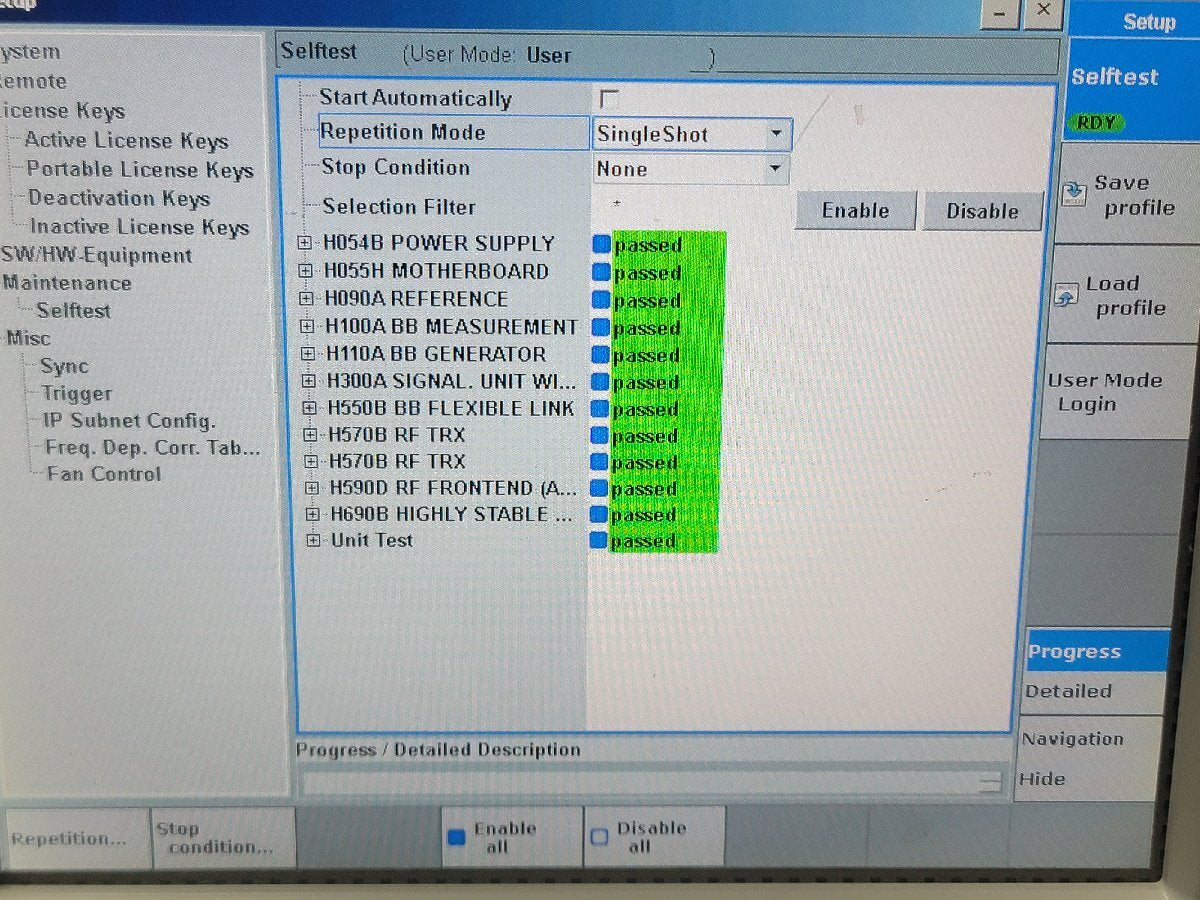Expand the H690B HIGHLY STABLE node
Image resolution: width=1200 pixels, height=900 pixels.
click(x=313, y=515)
